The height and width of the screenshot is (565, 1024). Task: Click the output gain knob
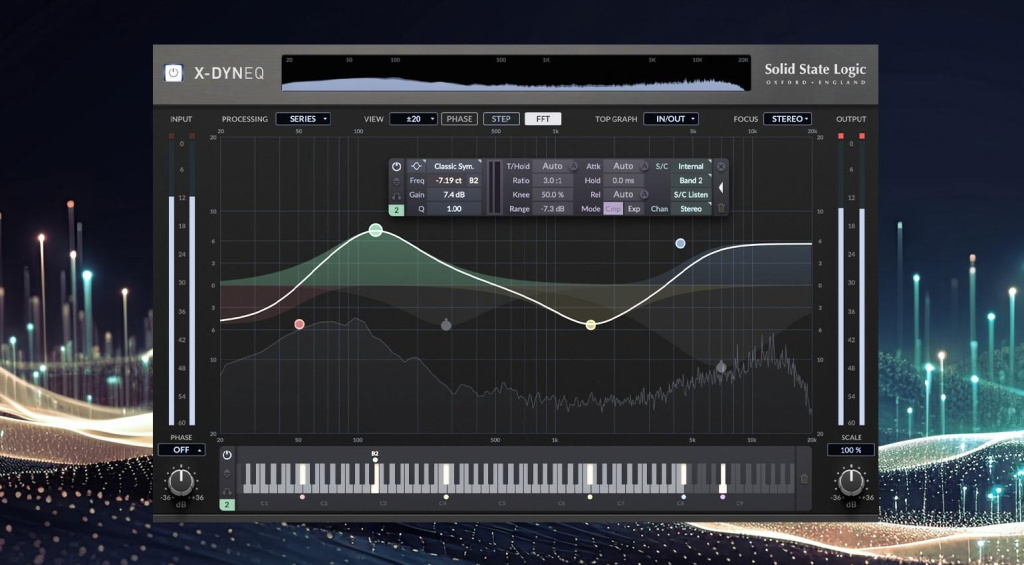[x=851, y=483]
